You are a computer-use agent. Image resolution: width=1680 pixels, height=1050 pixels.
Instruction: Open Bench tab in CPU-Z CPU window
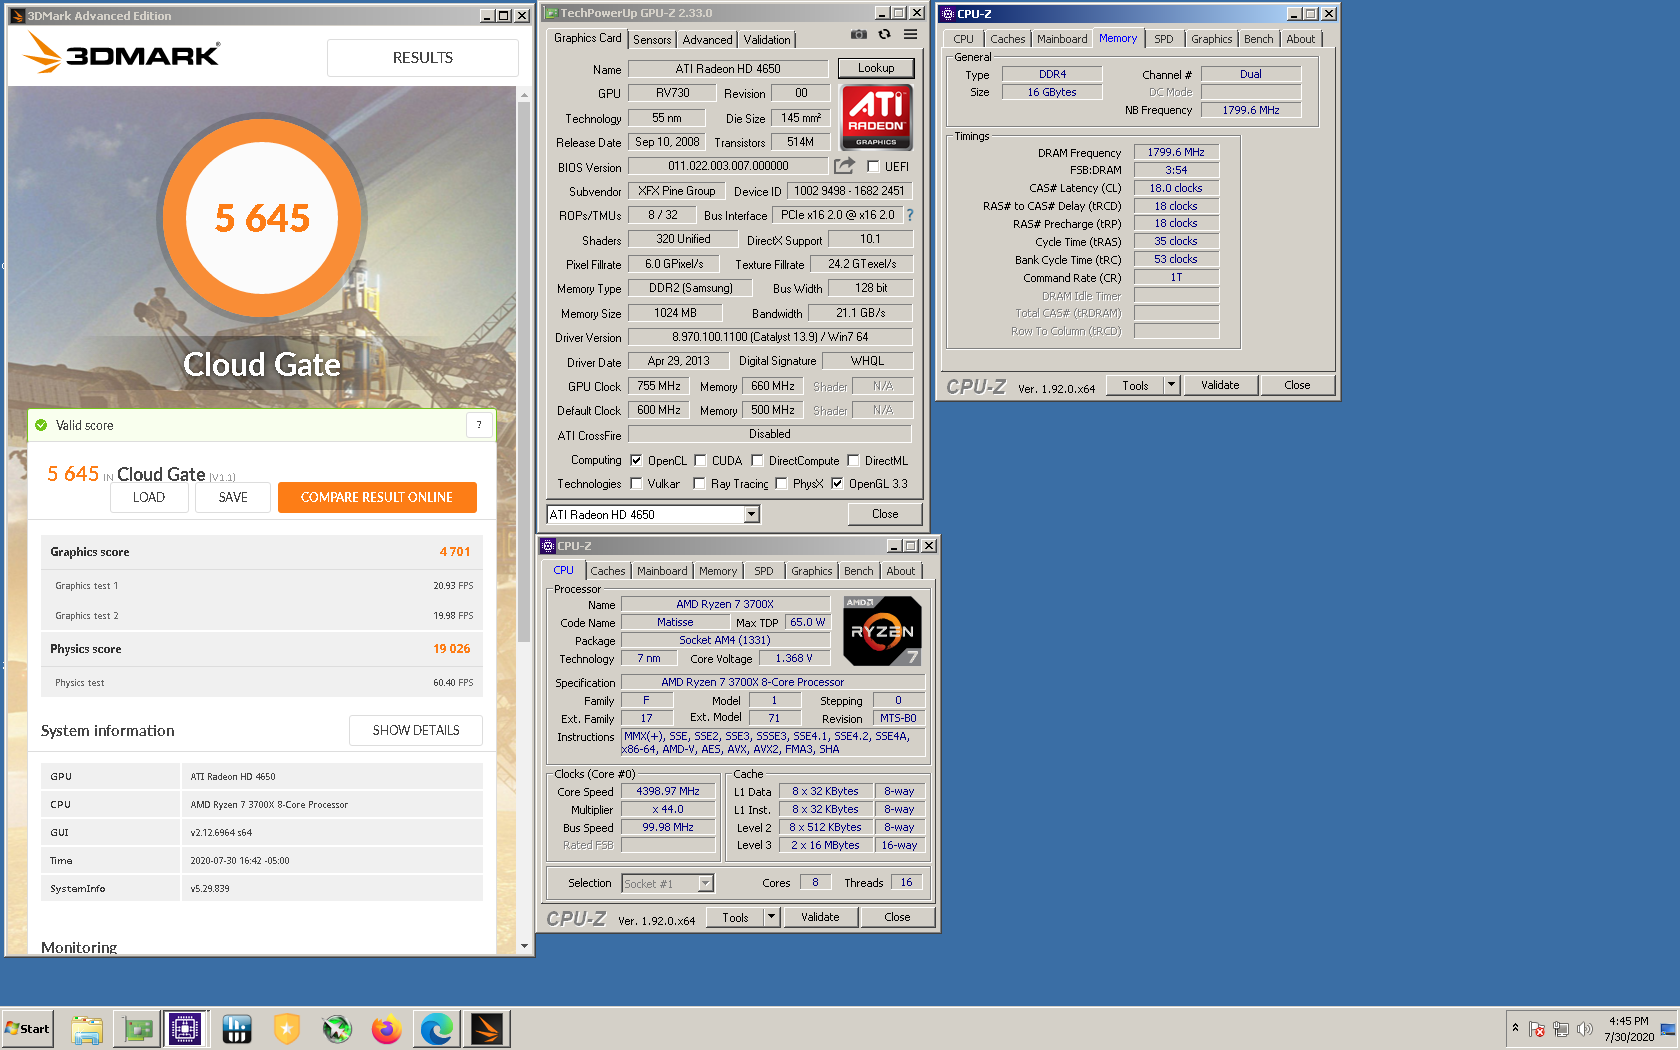pyautogui.click(x=858, y=571)
